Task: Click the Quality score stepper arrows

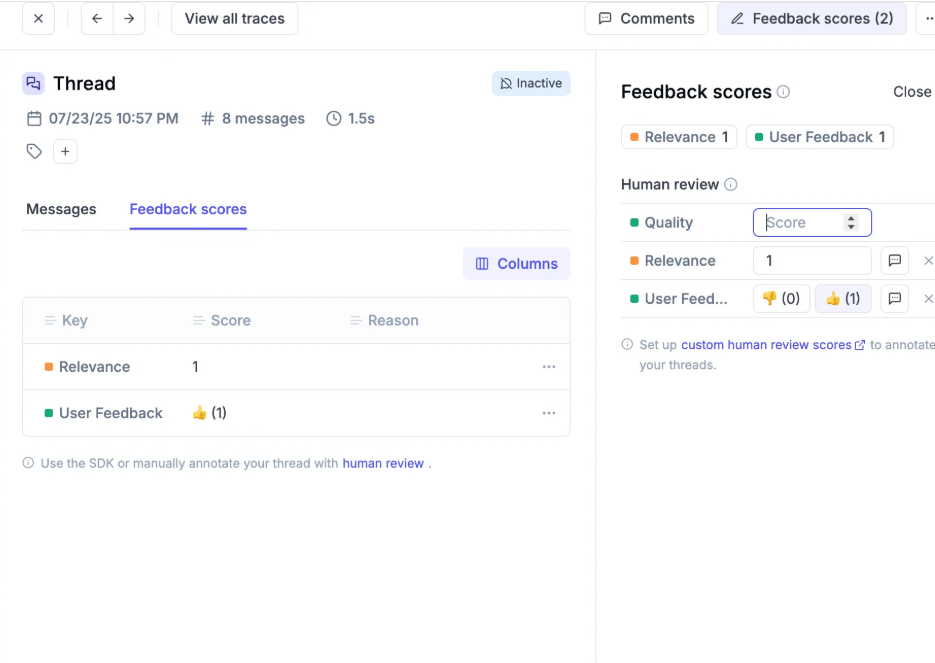Action: (851, 222)
